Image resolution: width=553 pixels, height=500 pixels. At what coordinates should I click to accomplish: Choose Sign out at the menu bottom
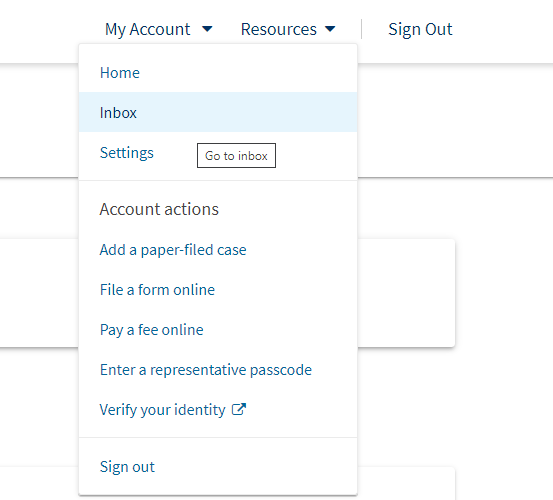point(127,467)
